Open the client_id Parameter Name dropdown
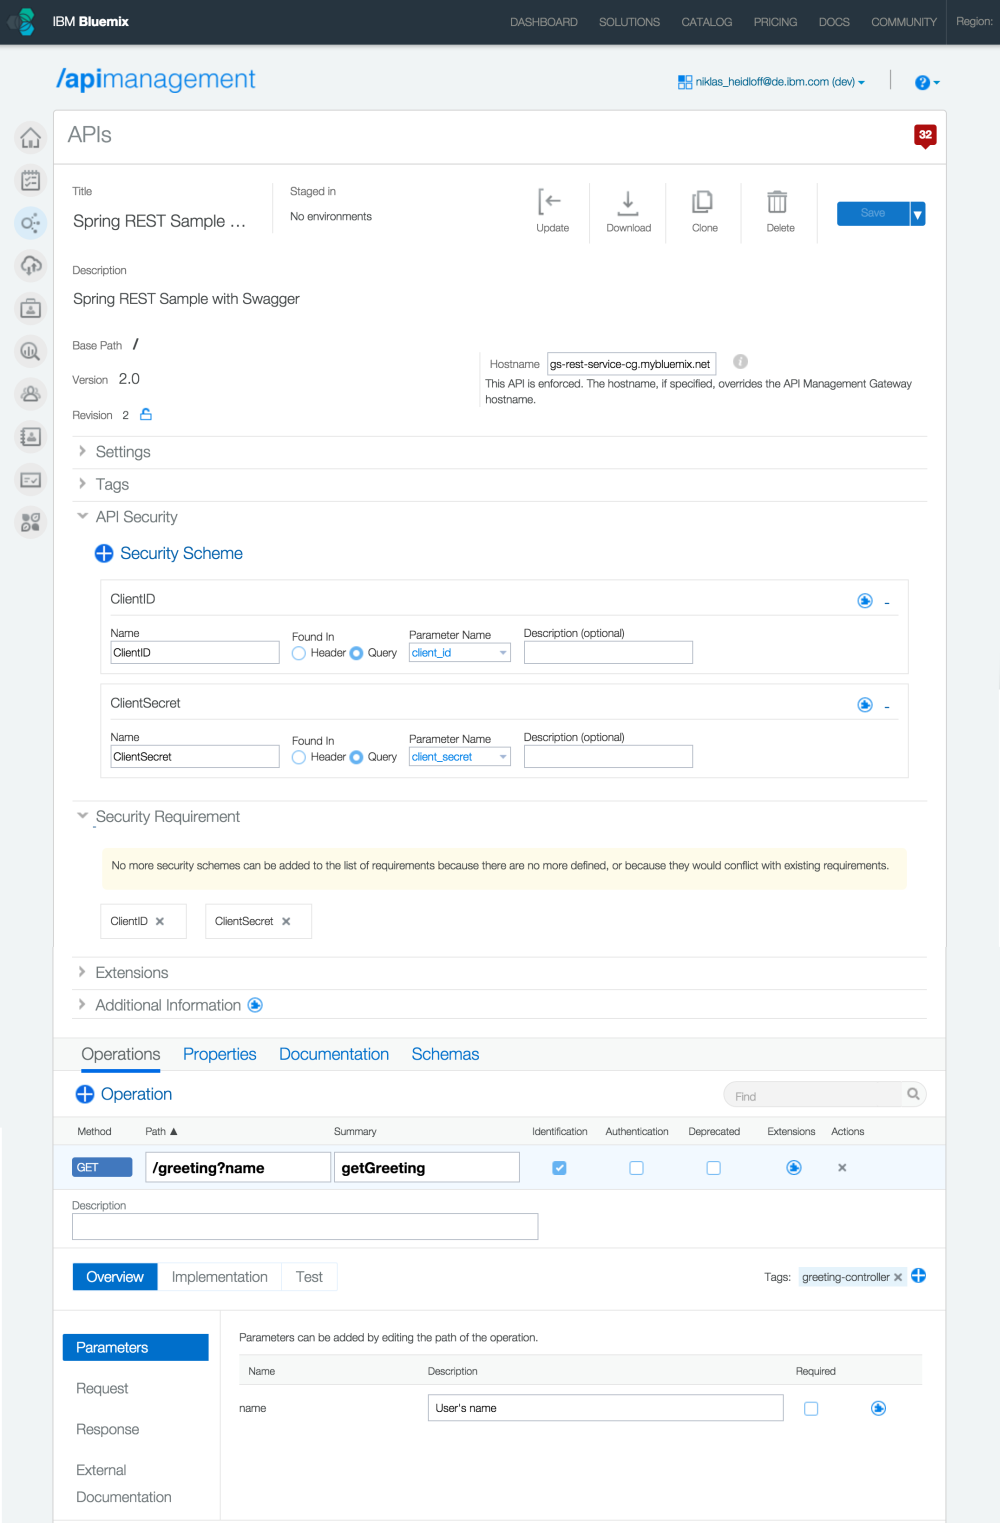 pos(460,653)
